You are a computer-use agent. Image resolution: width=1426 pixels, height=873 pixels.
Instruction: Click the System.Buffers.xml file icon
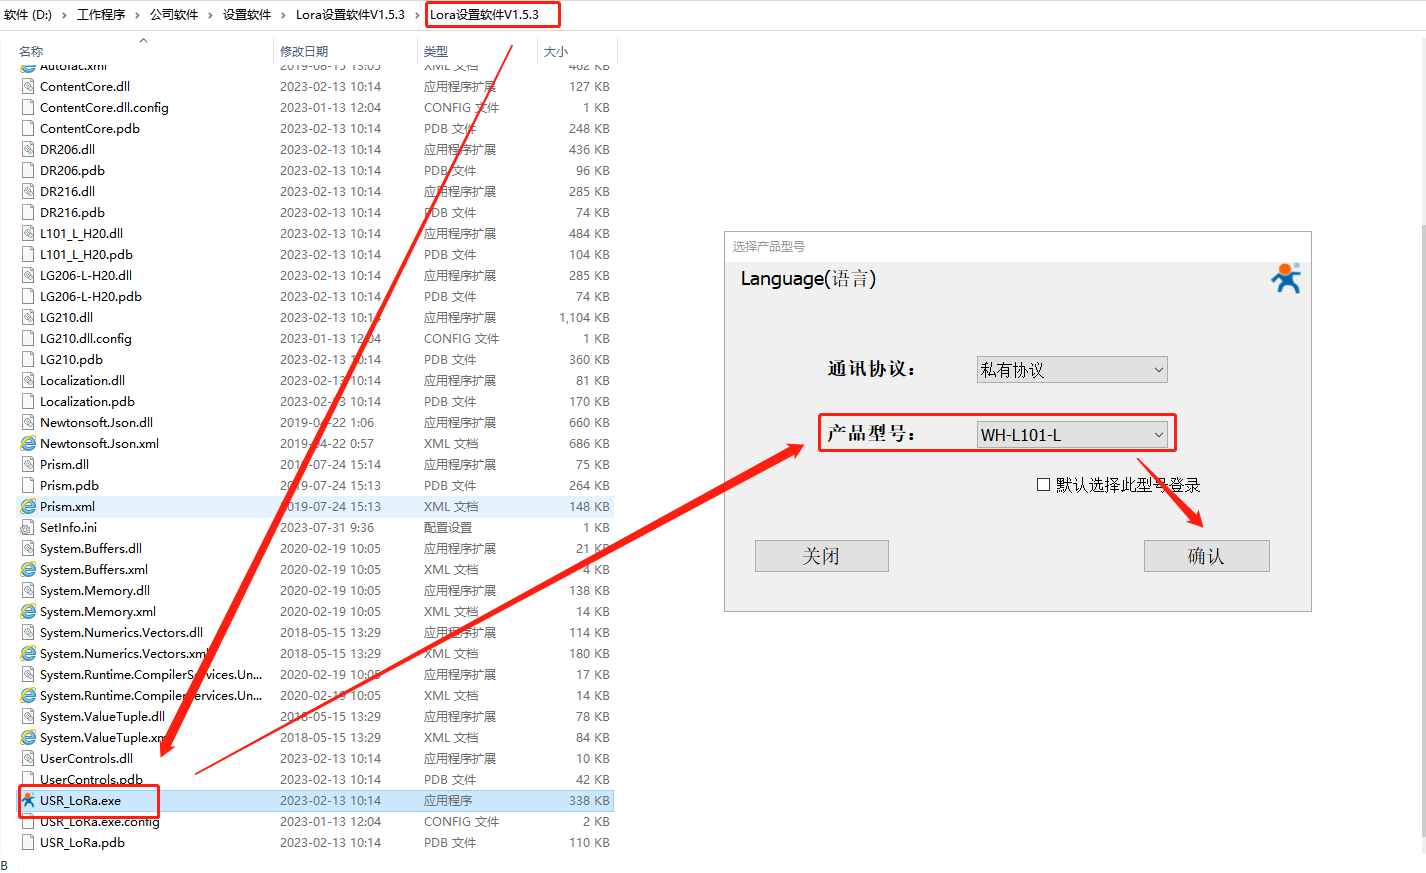pyautogui.click(x=28, y=569)
